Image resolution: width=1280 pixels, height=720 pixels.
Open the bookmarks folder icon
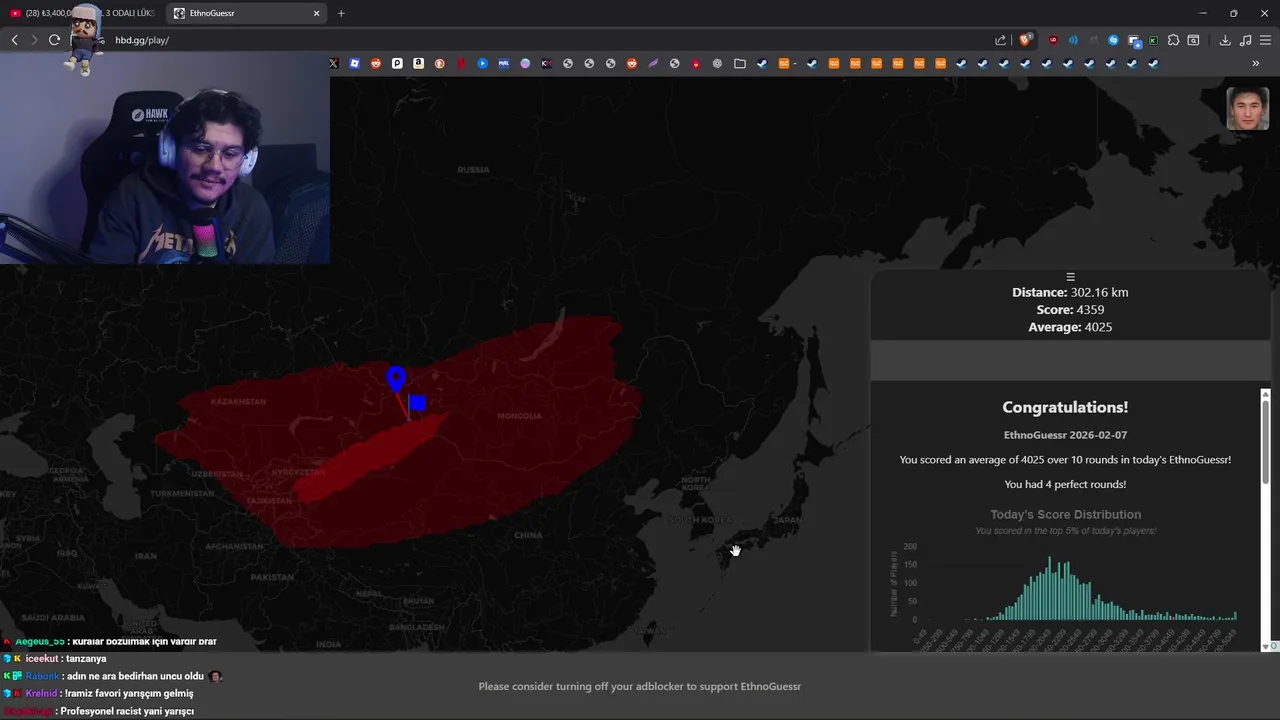tap(740, 63)
